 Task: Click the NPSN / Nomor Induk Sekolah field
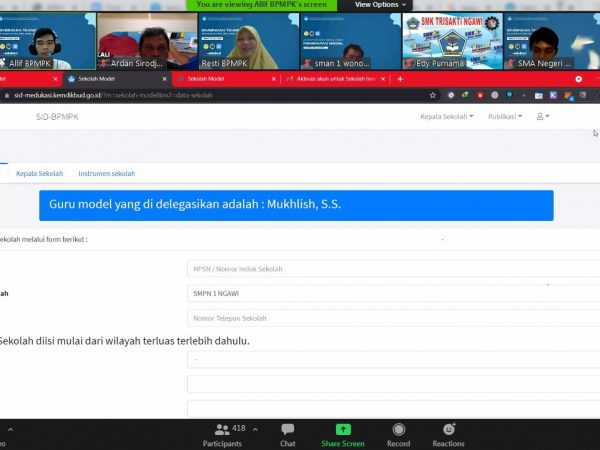tap(393, 269)
